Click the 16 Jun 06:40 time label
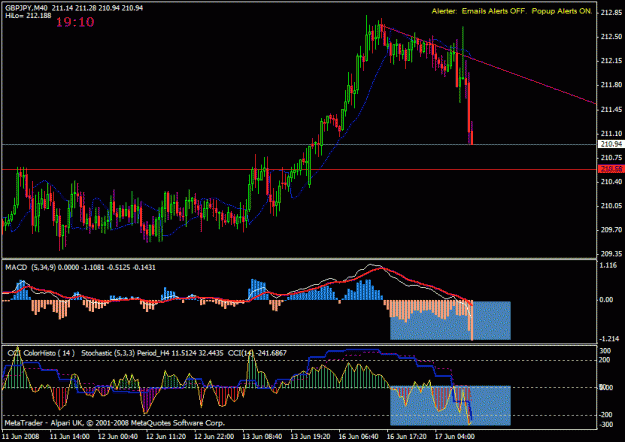This screenshot has height=442, width=625. (x=359, y=436)
